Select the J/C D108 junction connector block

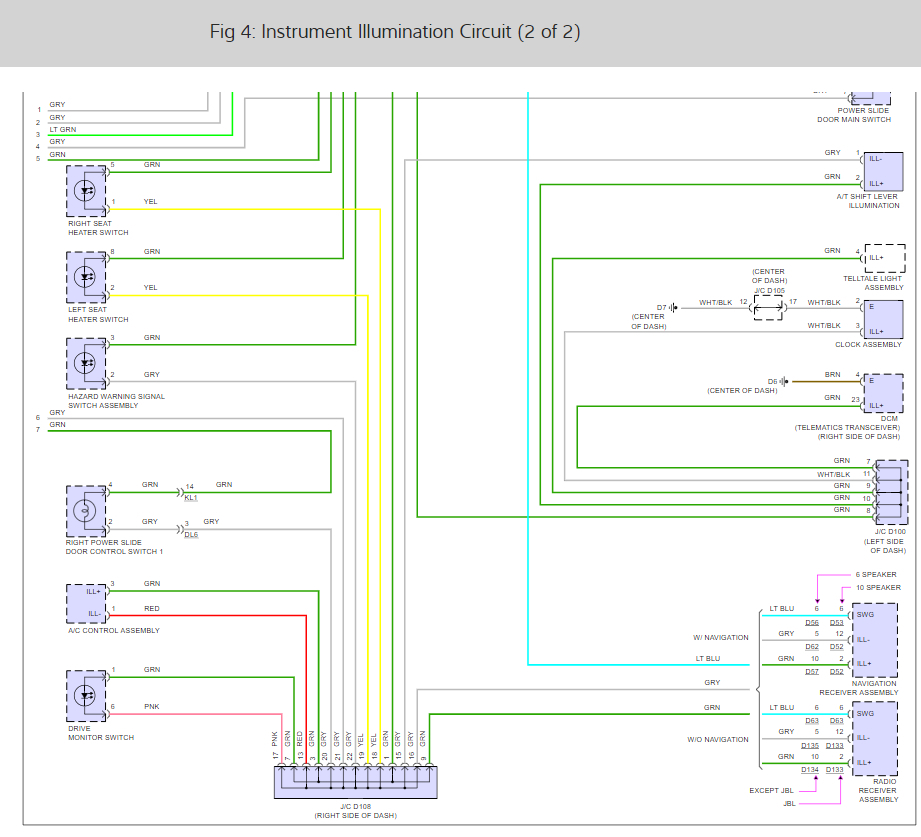coord(356,782)
